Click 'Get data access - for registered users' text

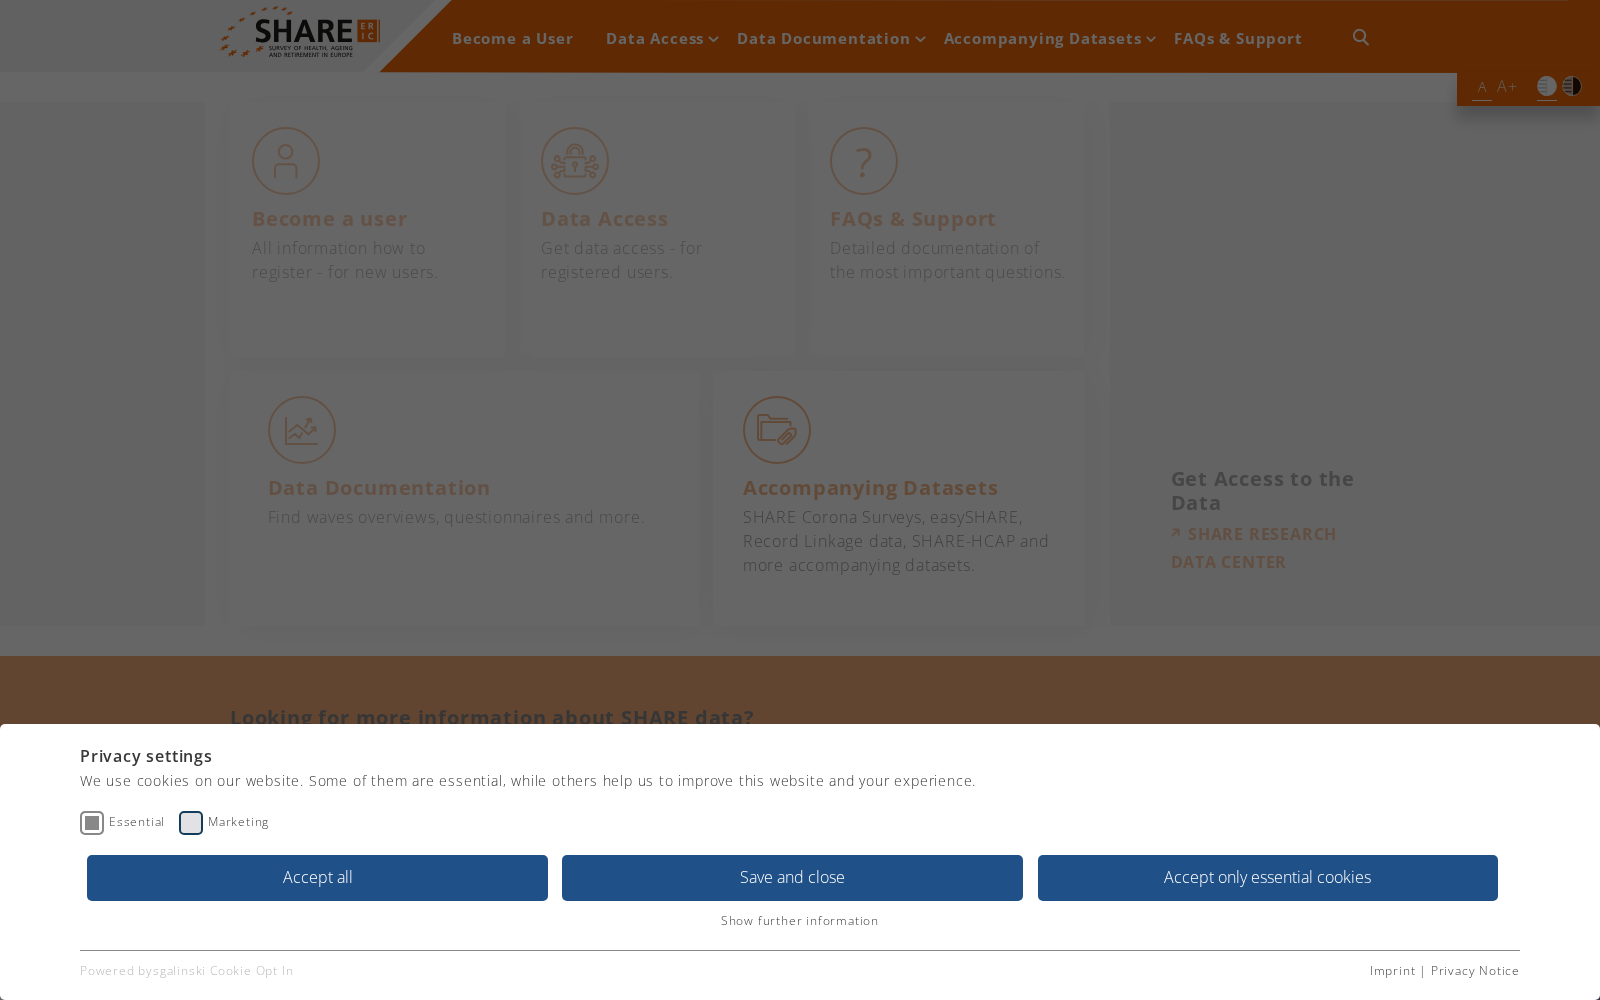pyautogui.click(x=622, y=260)
